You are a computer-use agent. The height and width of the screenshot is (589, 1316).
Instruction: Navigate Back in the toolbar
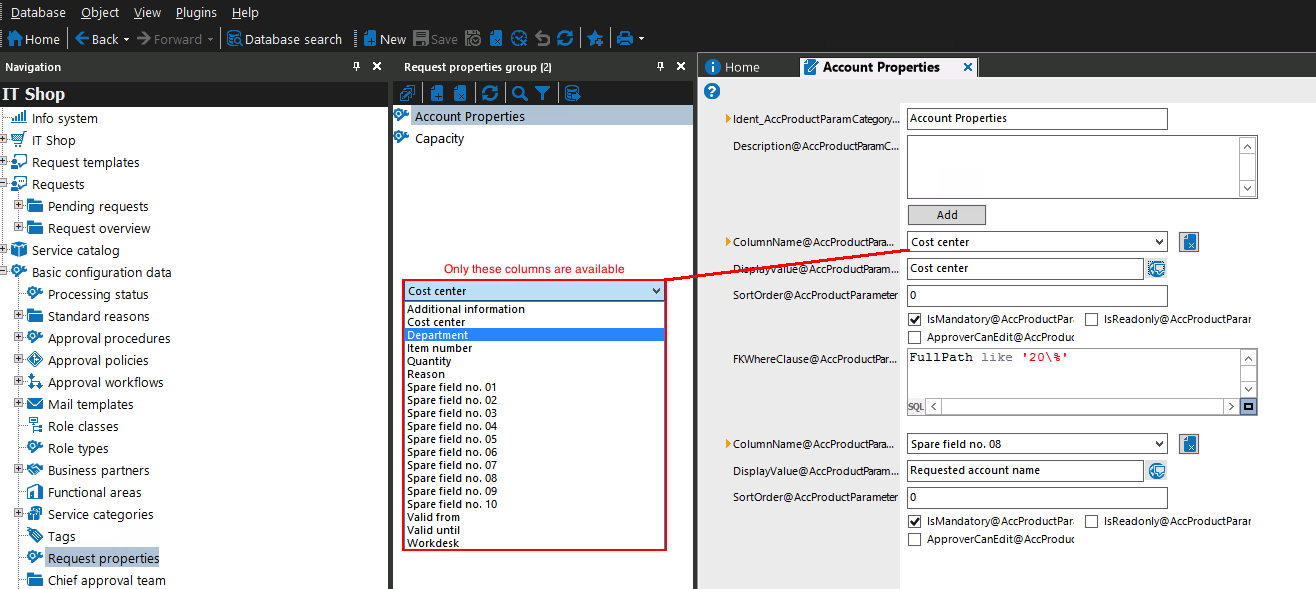pos(97,39)
